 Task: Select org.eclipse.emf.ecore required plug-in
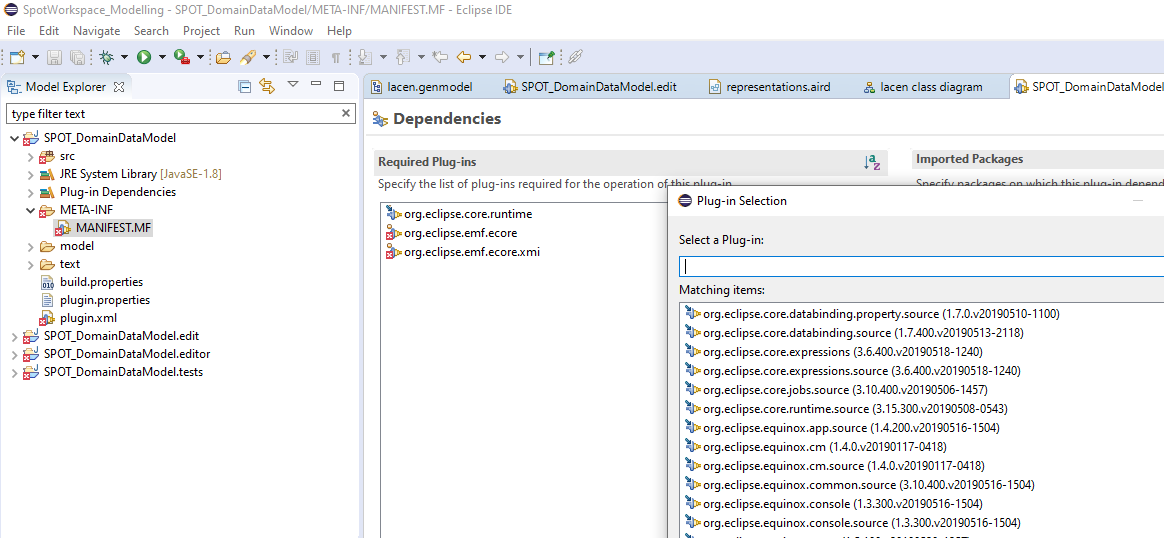tap(460, 233)
